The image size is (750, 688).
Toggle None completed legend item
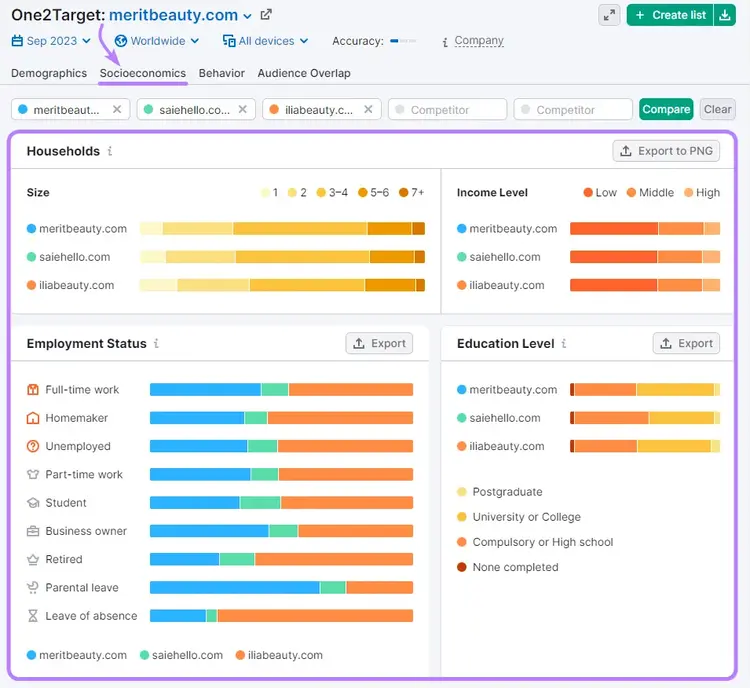tap(507, 567)
